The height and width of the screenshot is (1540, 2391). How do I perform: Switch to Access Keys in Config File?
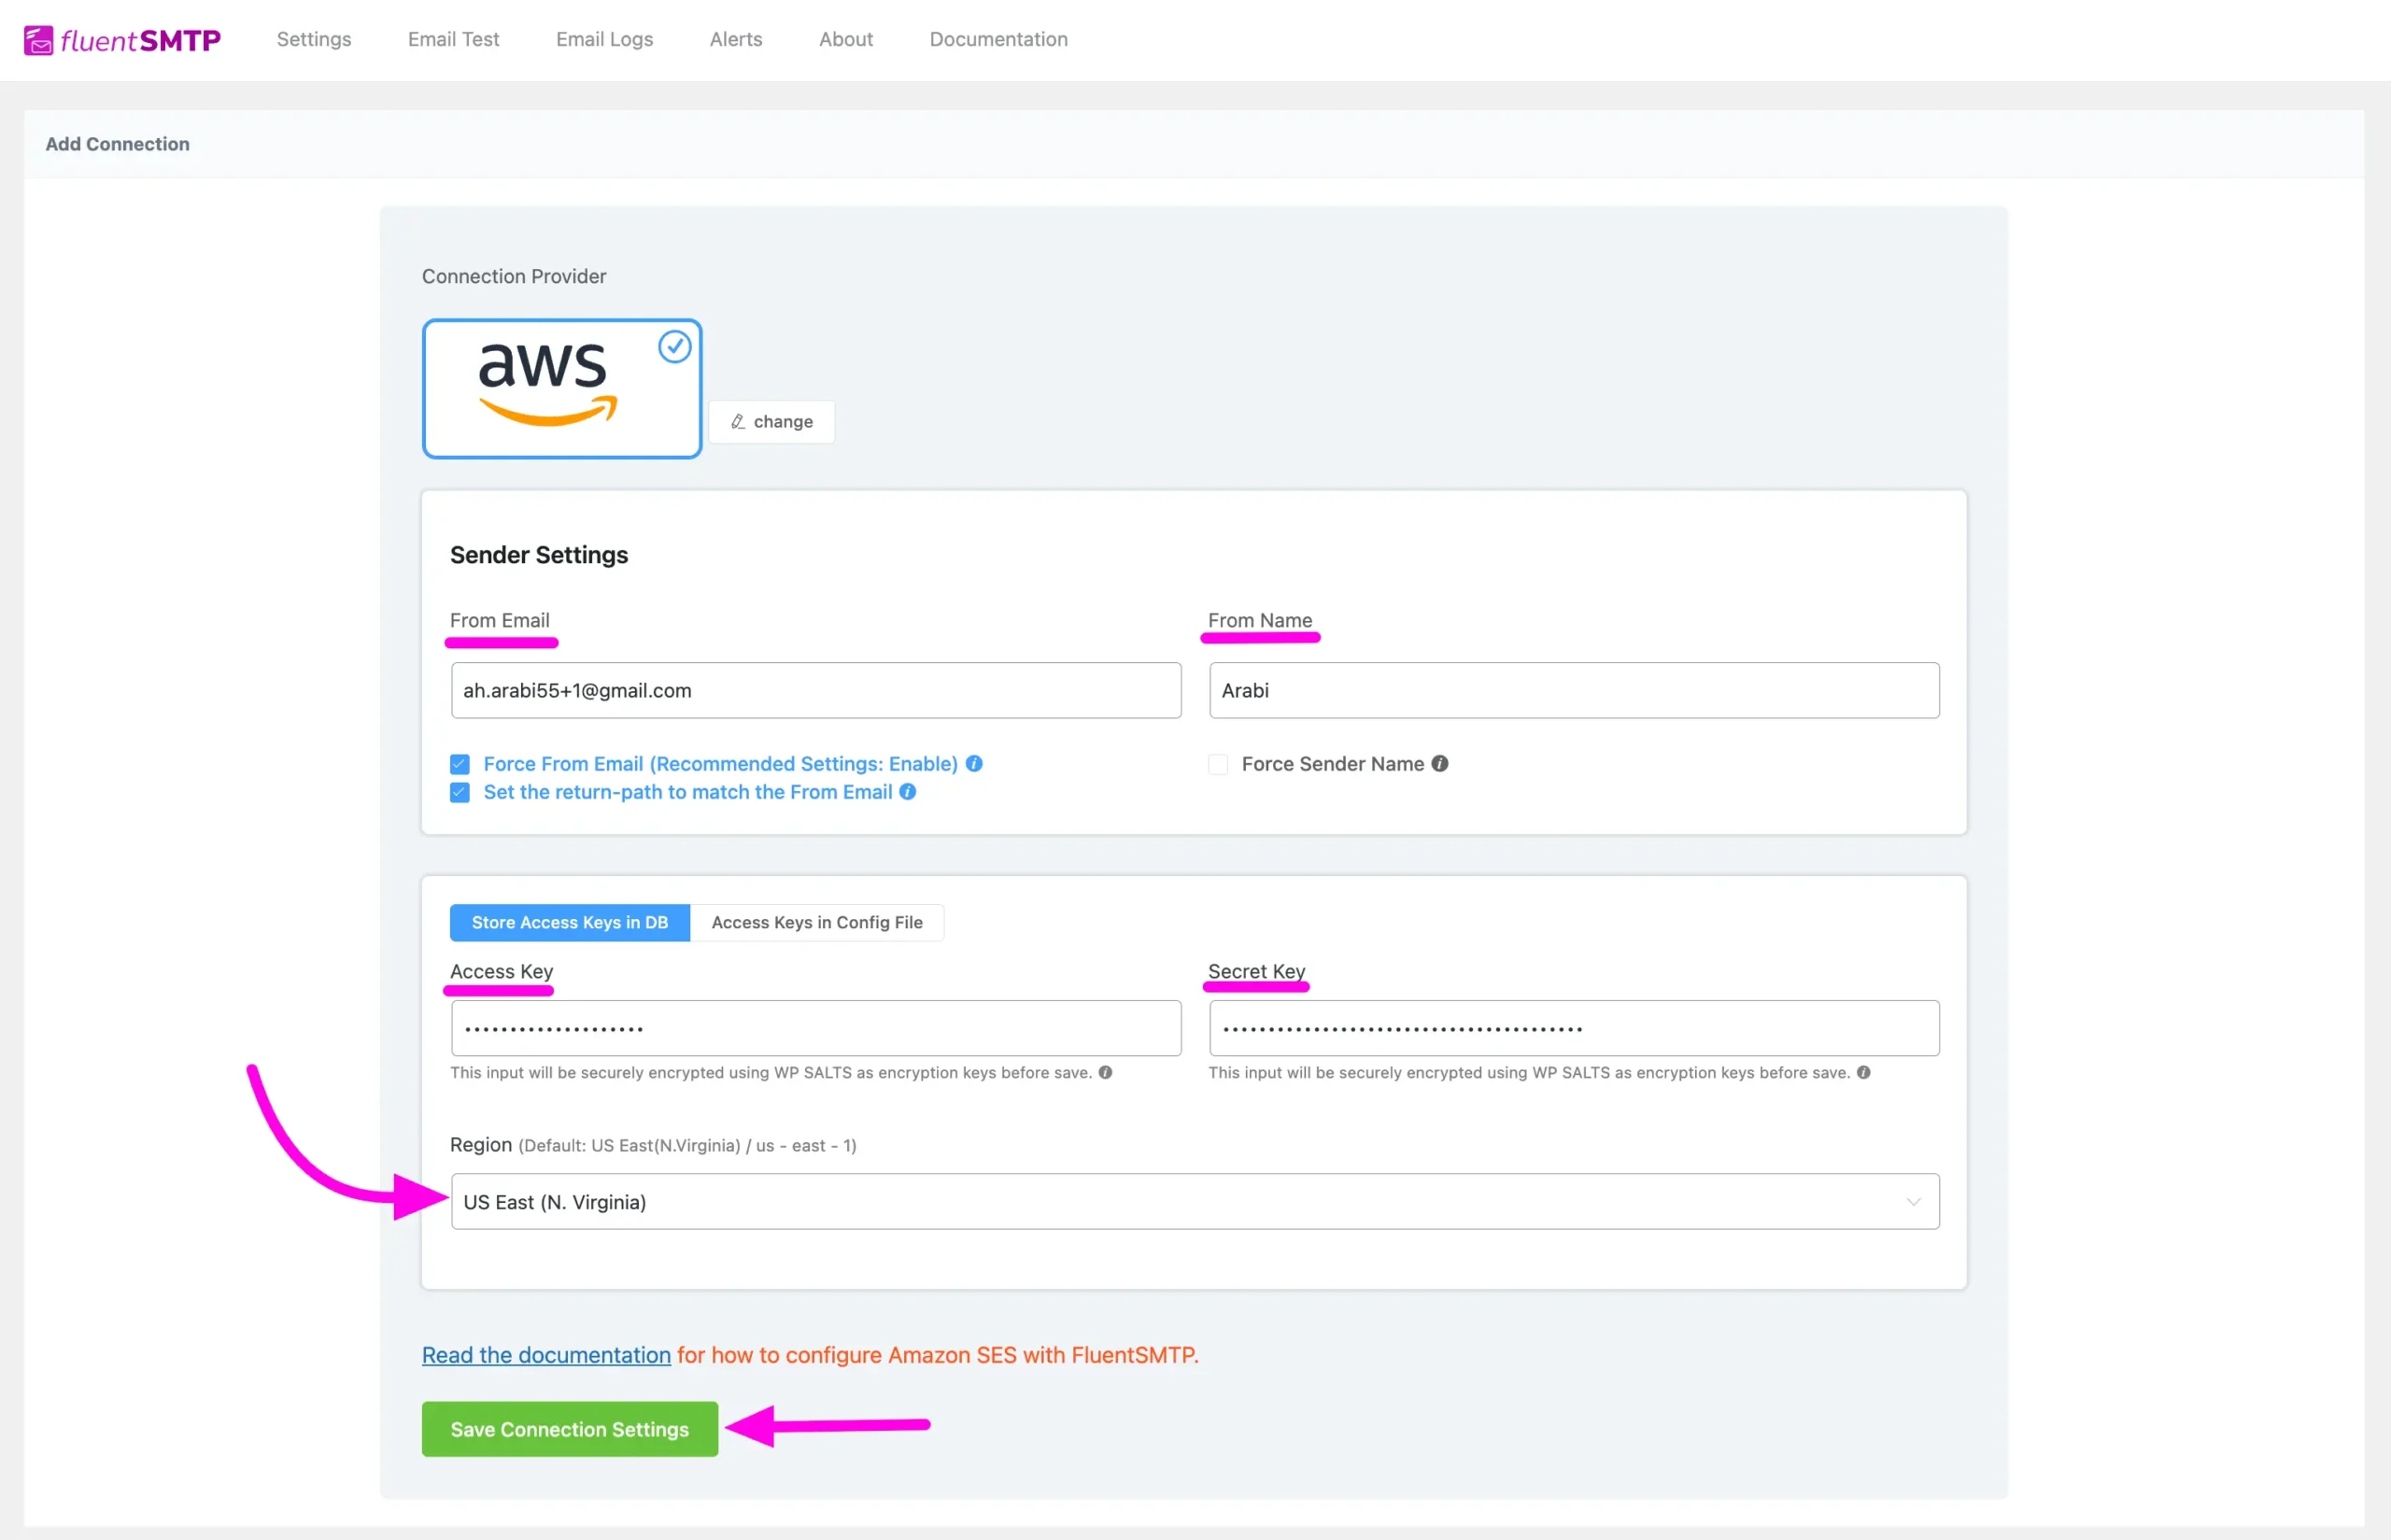(x=817, y=923)
